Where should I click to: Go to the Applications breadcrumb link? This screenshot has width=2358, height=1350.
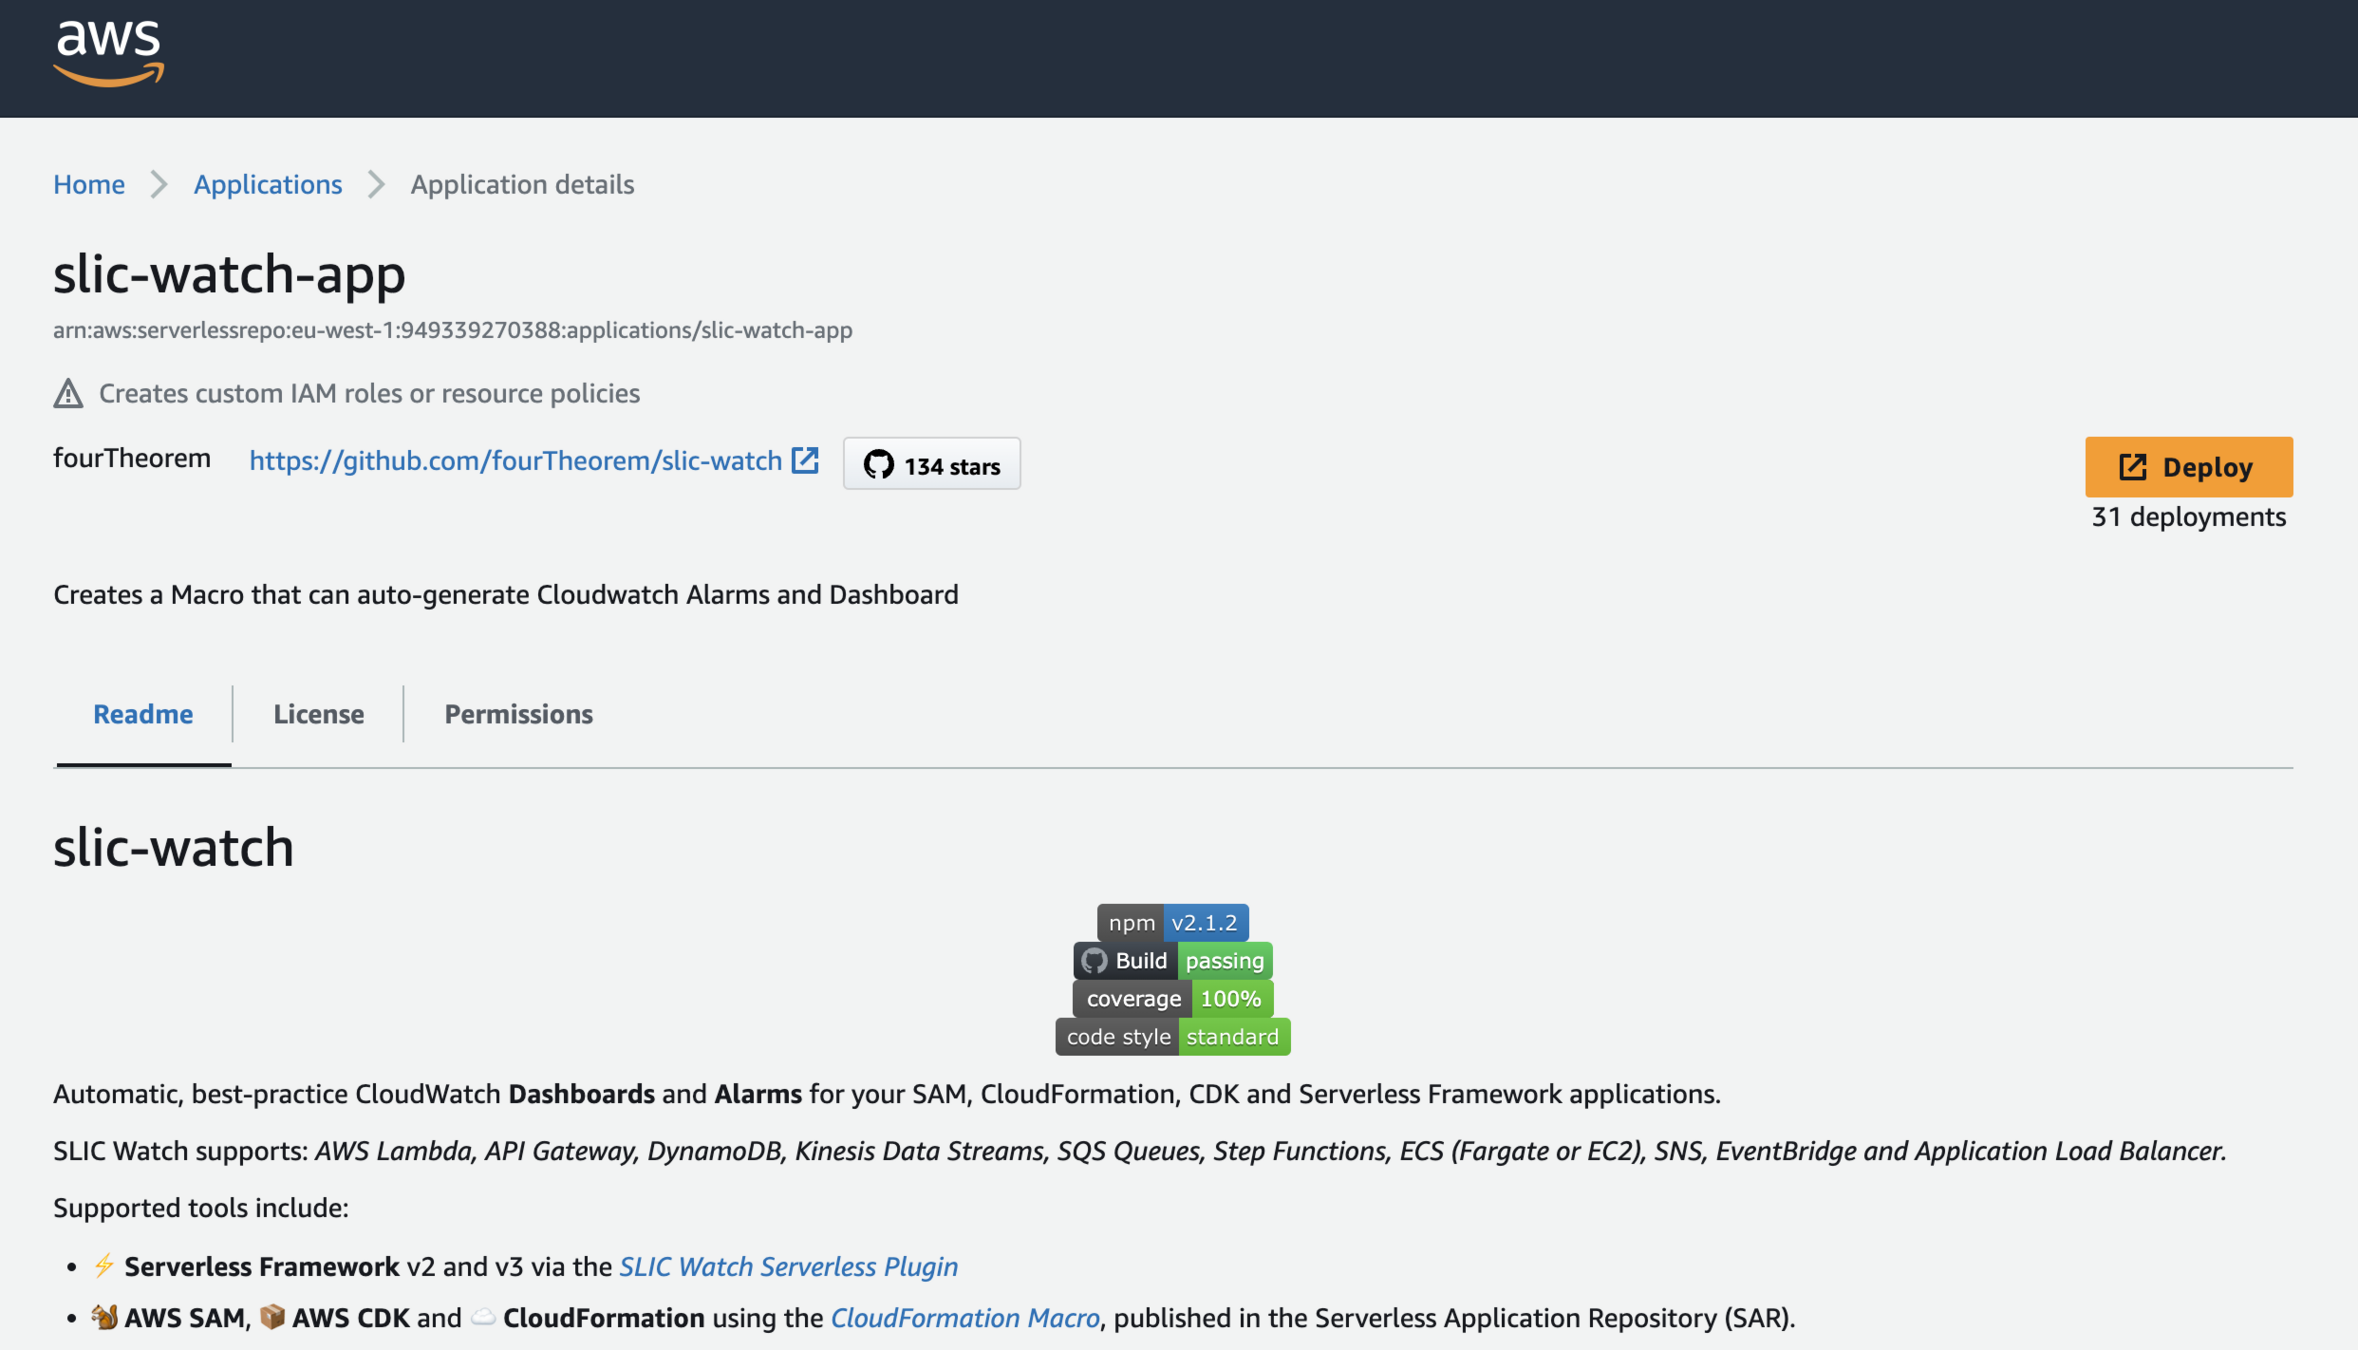[267, 185]
